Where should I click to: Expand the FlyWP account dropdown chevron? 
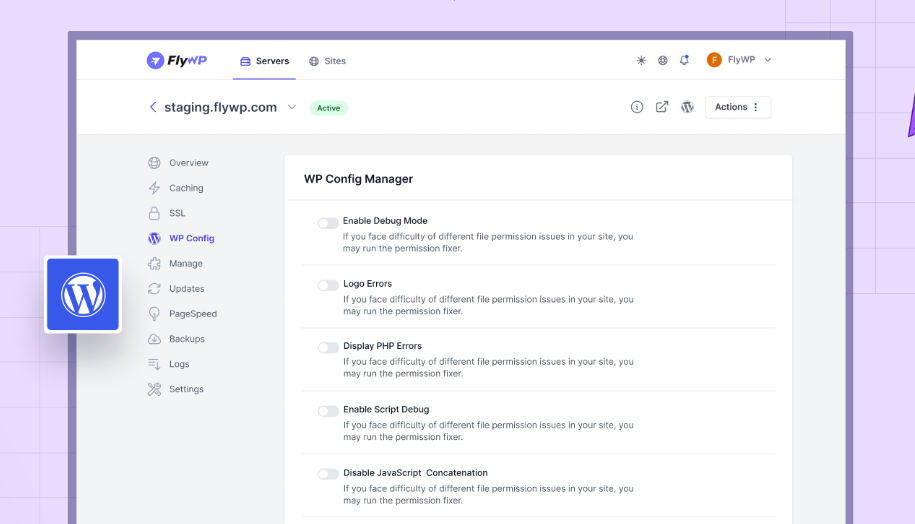[x=768, y=60]
